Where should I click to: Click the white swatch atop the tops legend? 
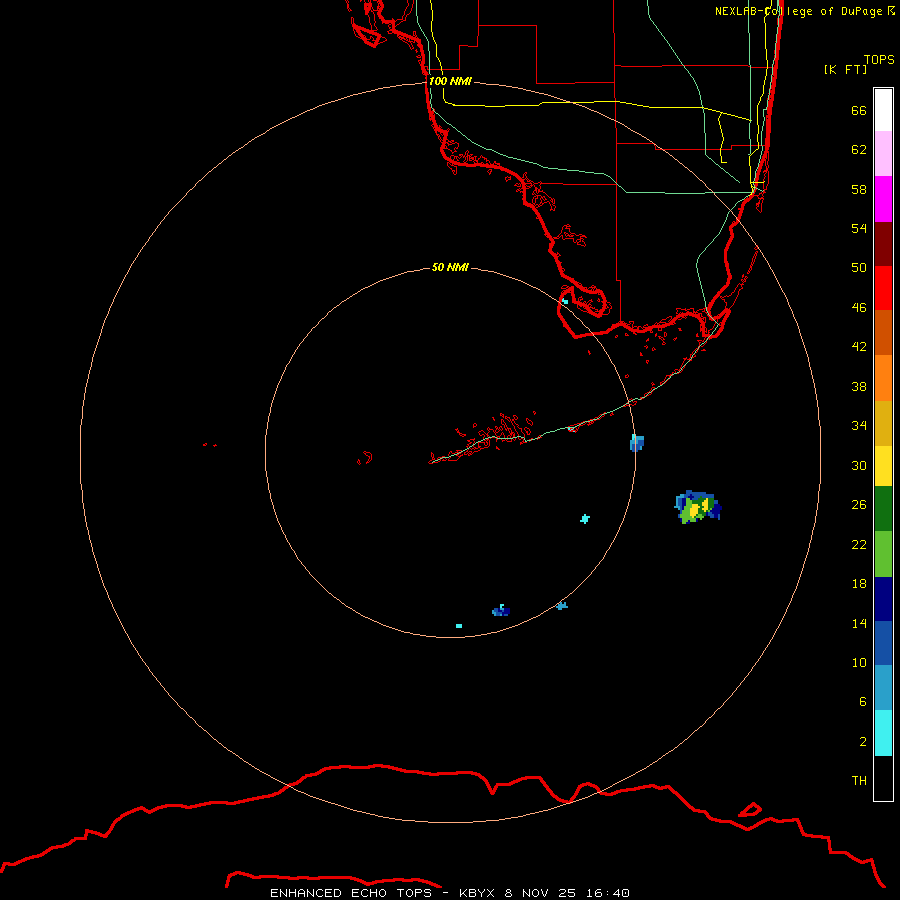(x=883, y=110)
